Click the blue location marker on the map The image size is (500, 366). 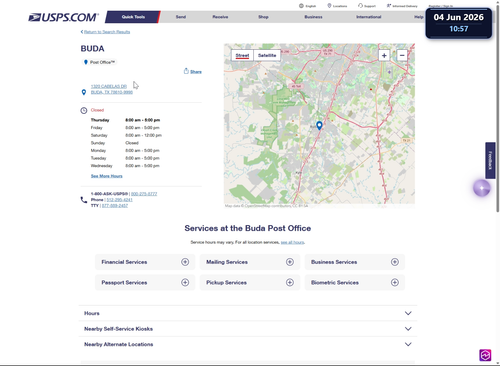[319, 125]
